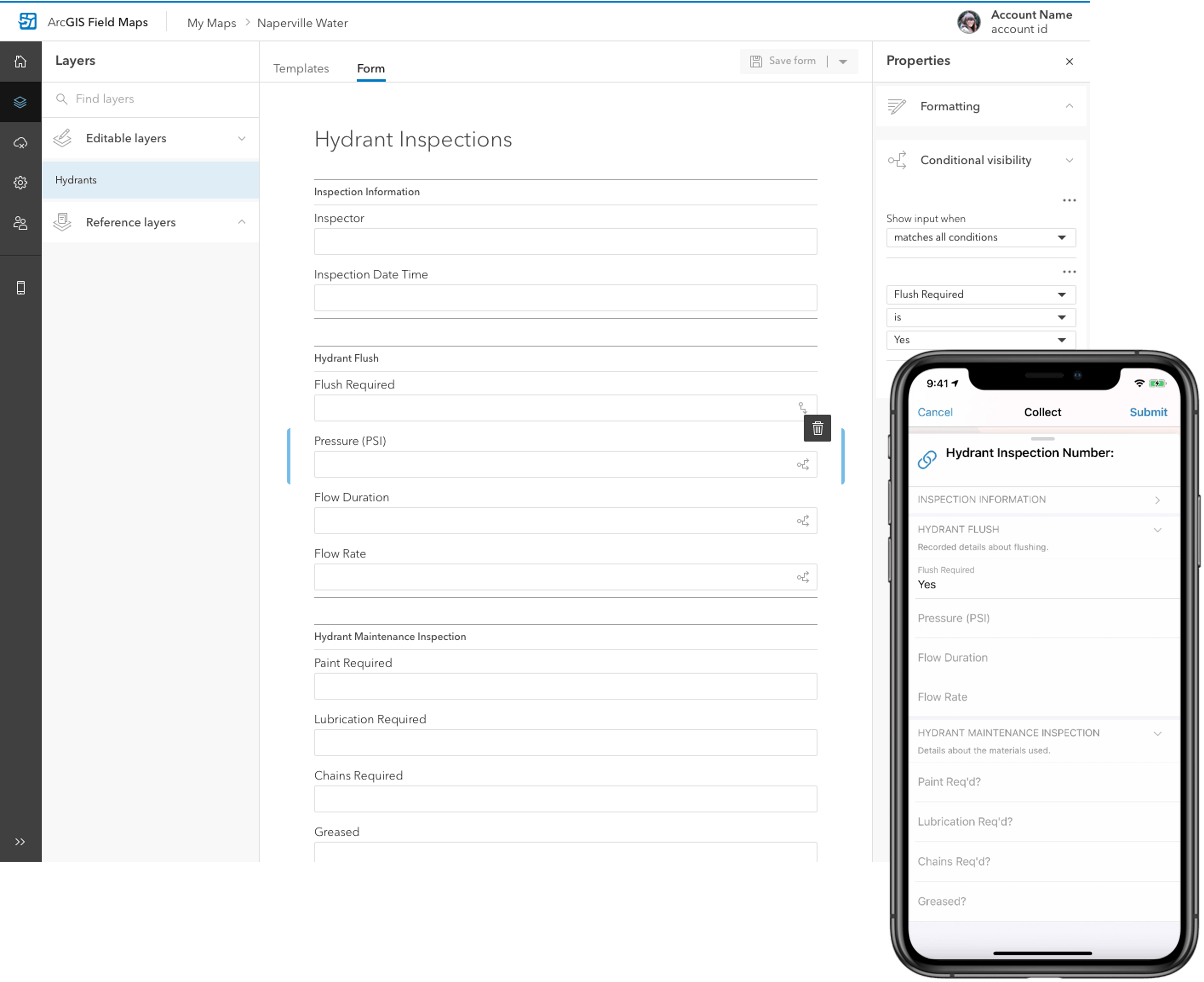Expand the Editable layers section chevron
The image size is (1204, 982).
click(241, 138)
